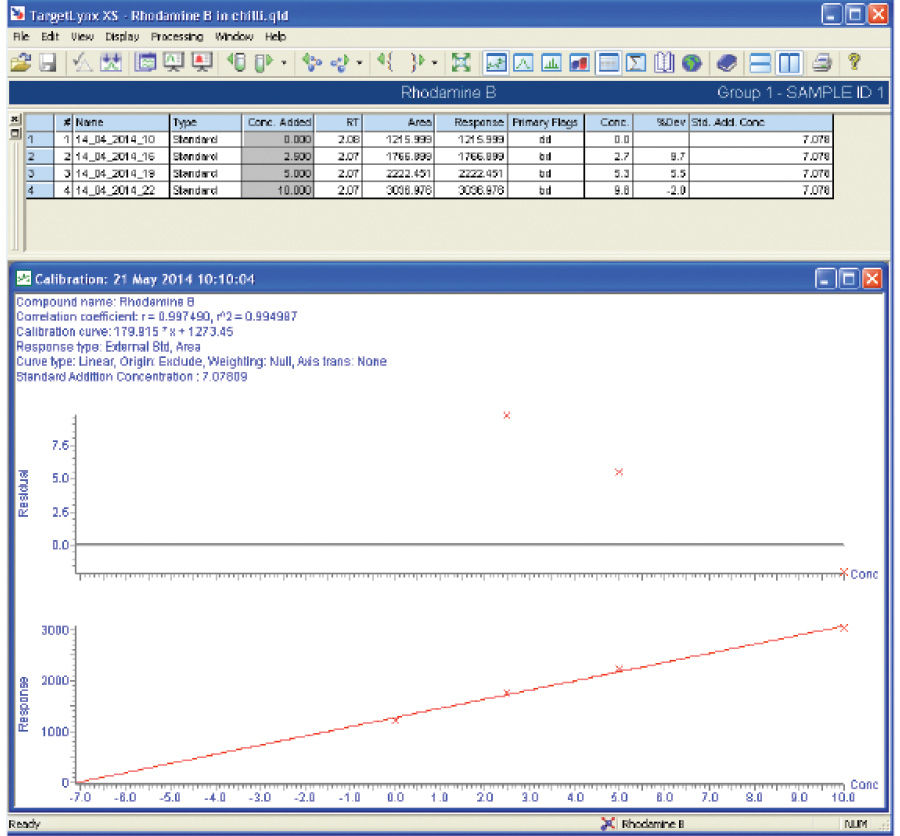Click the first monitor report icon

[x=145, y=62]
